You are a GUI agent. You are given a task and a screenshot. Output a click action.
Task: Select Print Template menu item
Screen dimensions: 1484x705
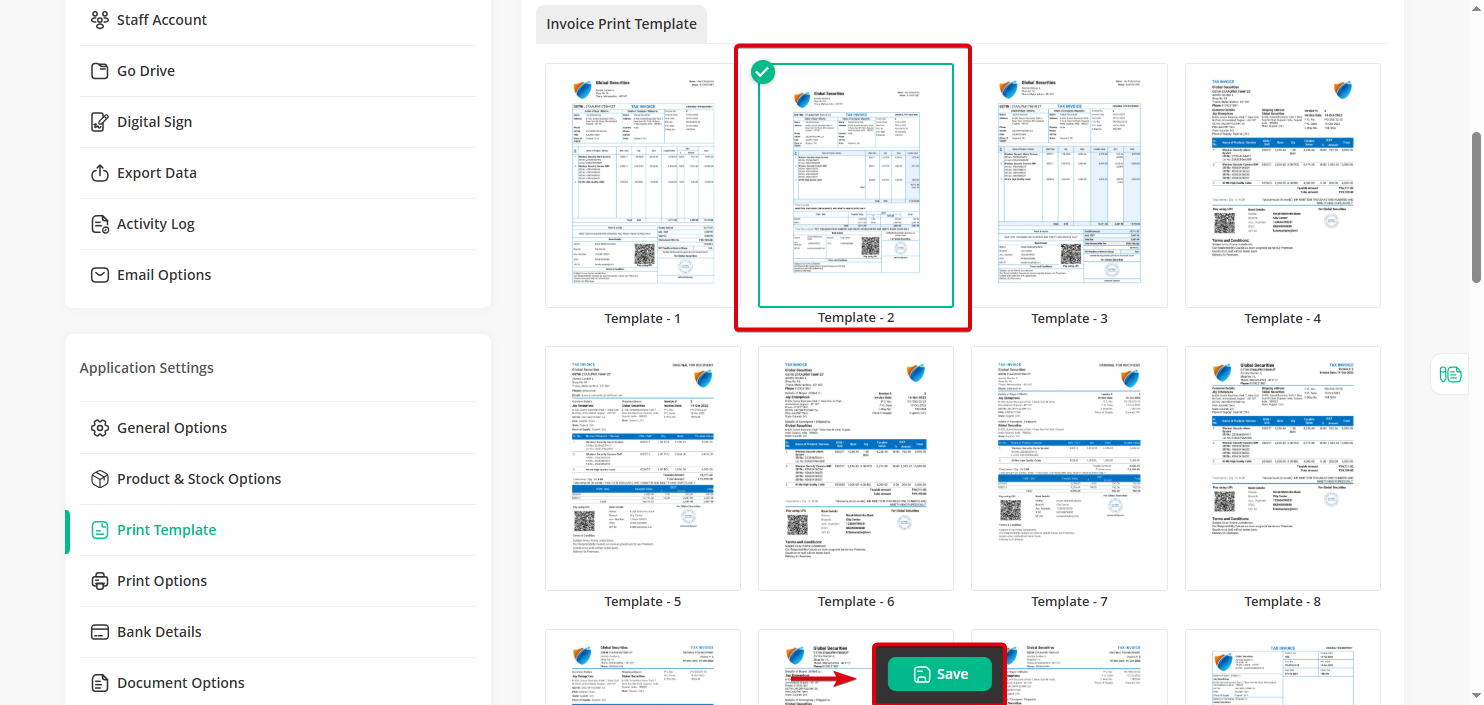point(278,530)
